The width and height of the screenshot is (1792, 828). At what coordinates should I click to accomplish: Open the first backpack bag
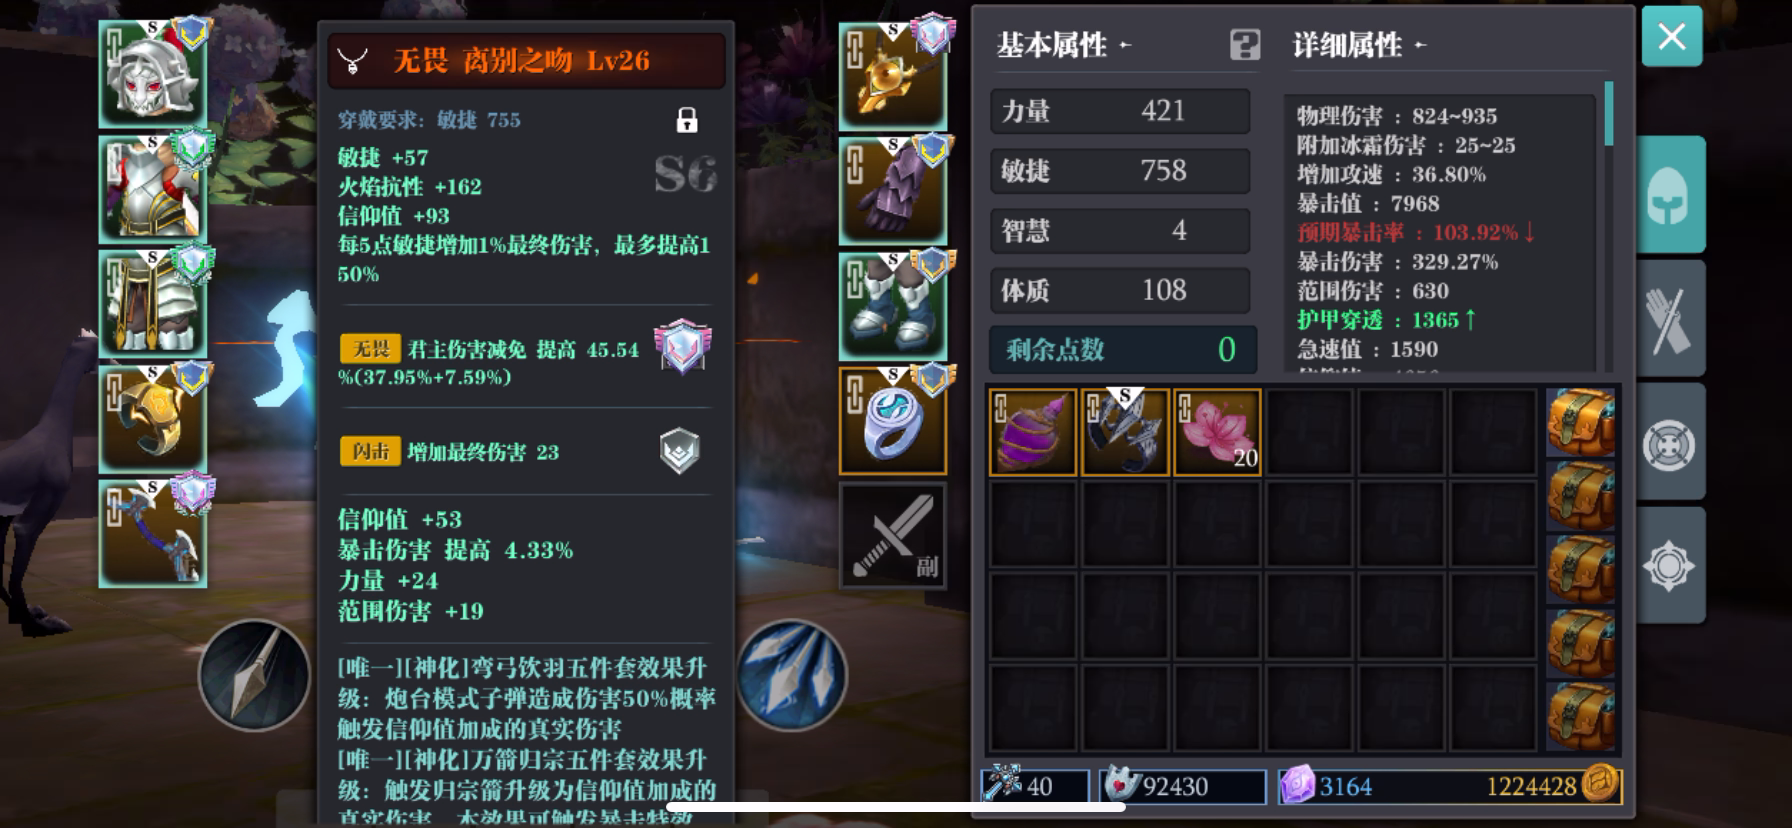[x=1581, y=422]
